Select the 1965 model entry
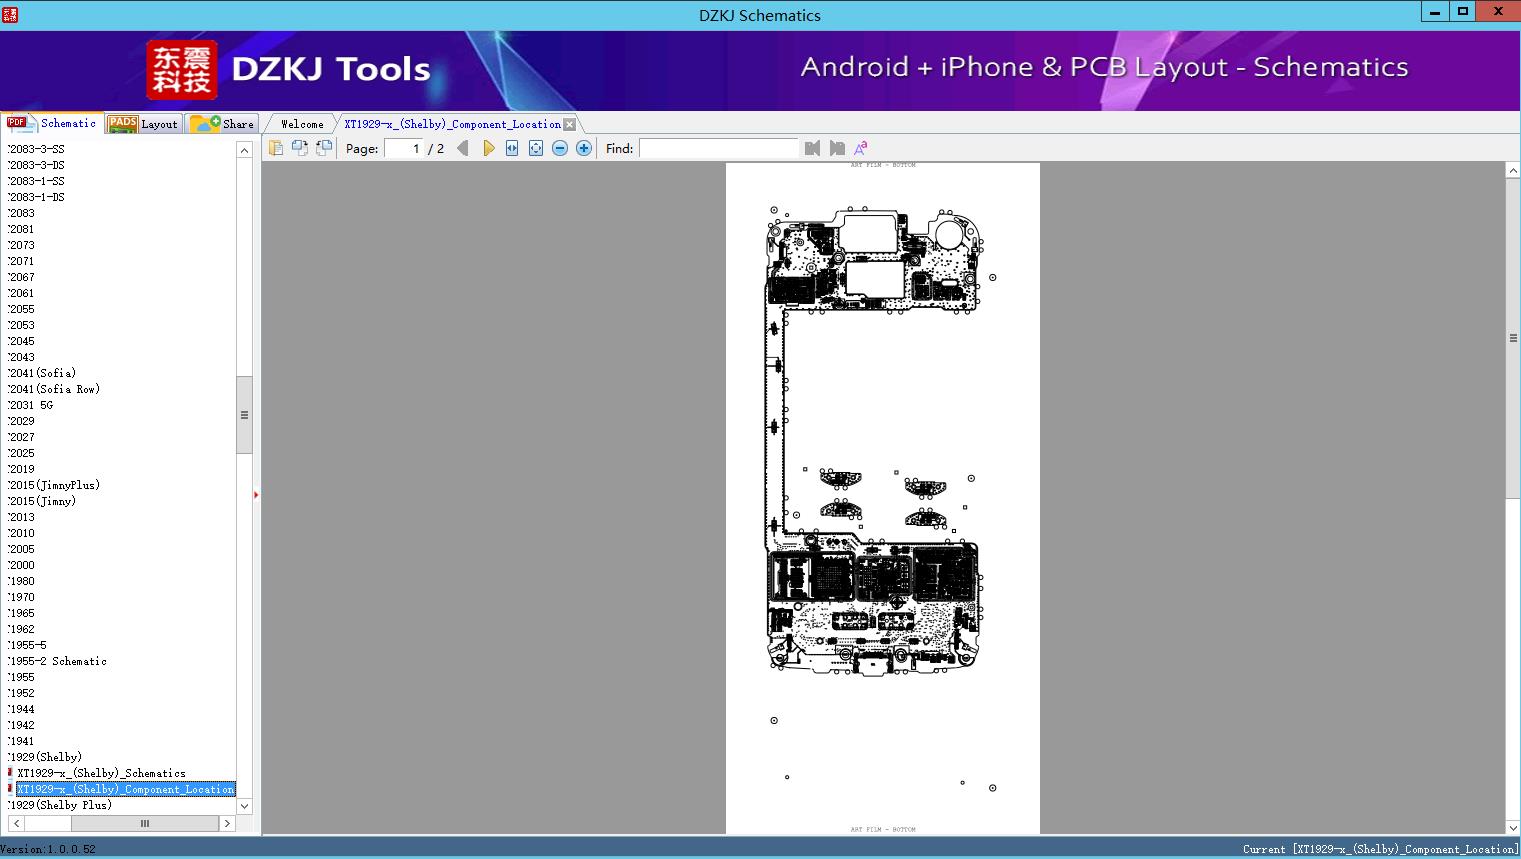Image resolution: width=1521 pixels, height=859 pixels. click(x=21, y=613)
